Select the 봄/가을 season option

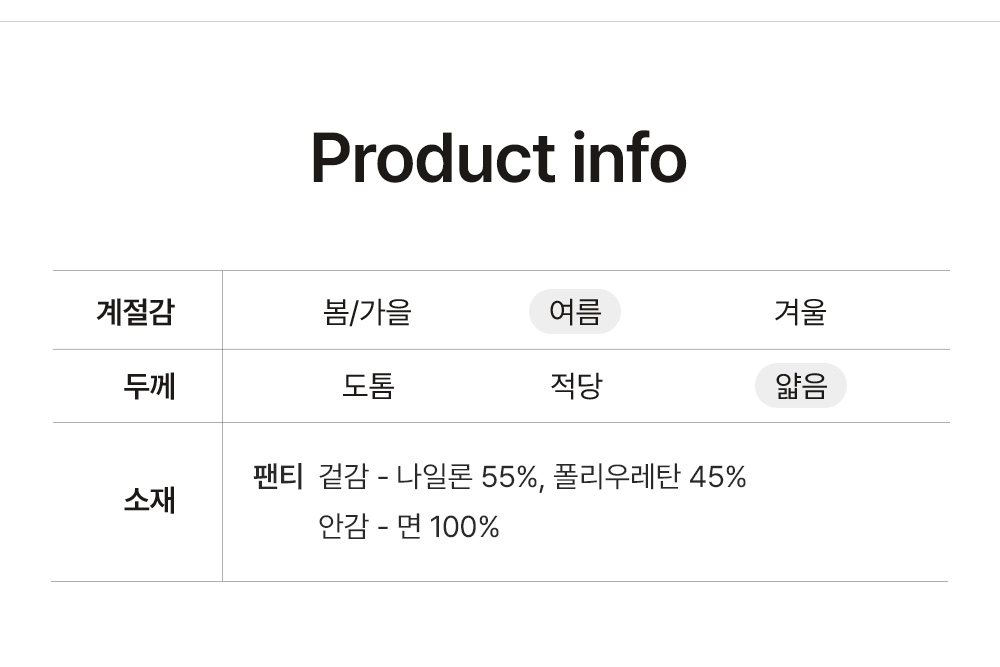click(x=367, y=312)
